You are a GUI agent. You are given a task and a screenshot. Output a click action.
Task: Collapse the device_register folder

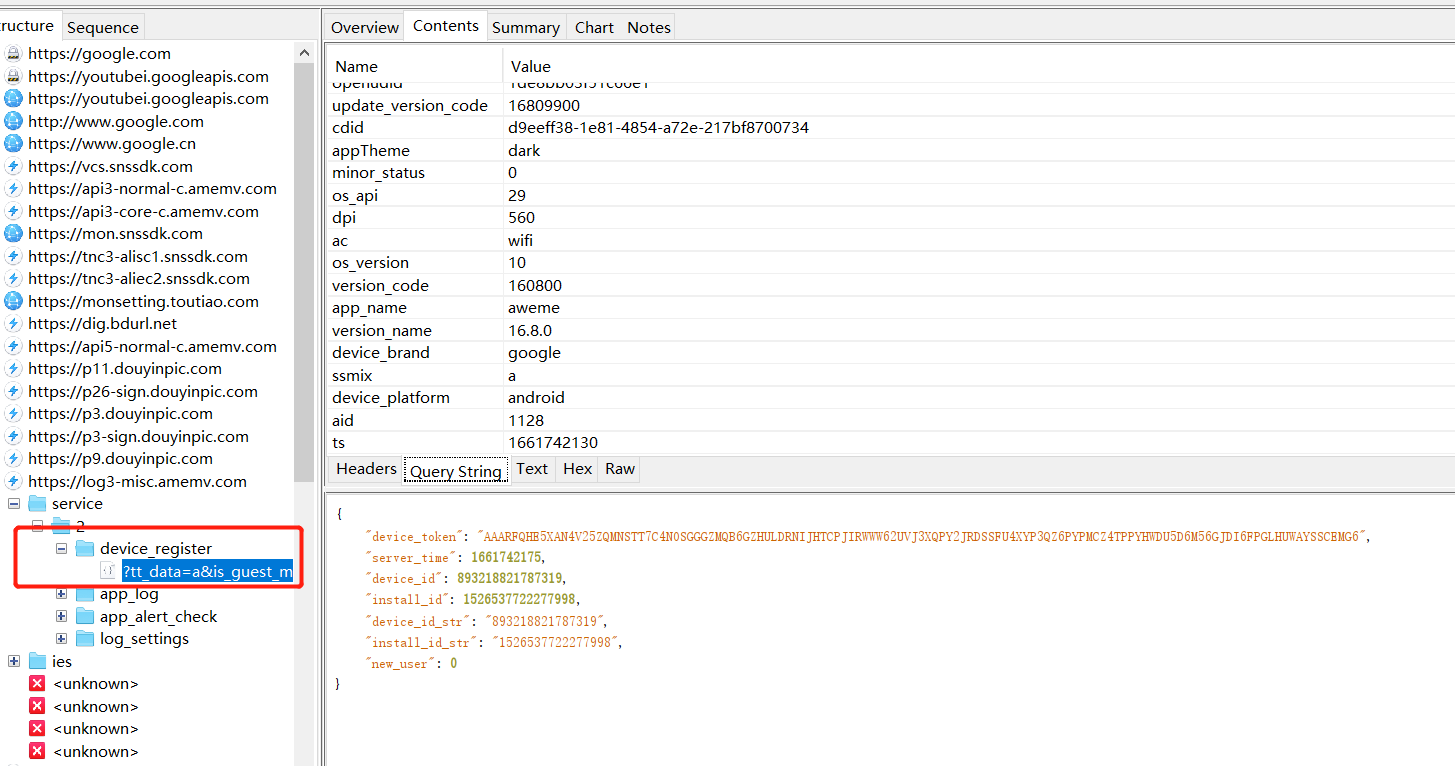click(x=62, y=548)
